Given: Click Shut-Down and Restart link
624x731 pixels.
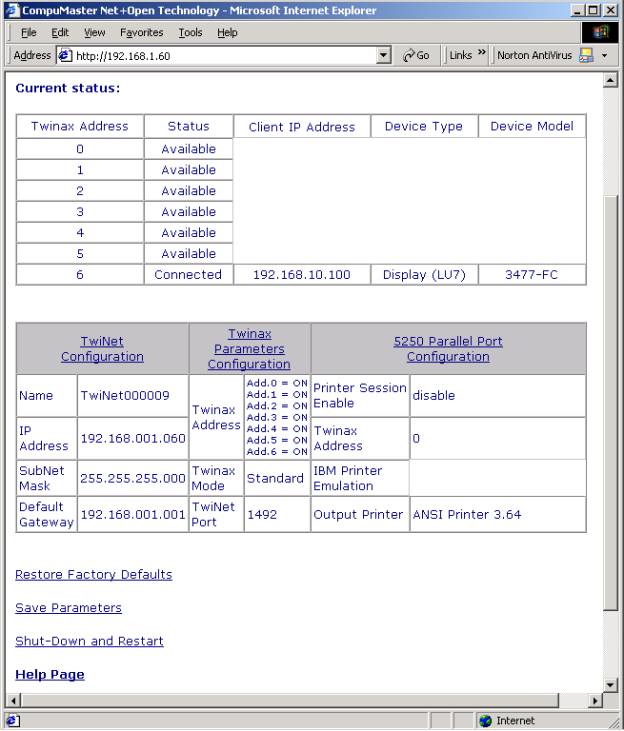Looking at the screenshot, I should [89, 641].
